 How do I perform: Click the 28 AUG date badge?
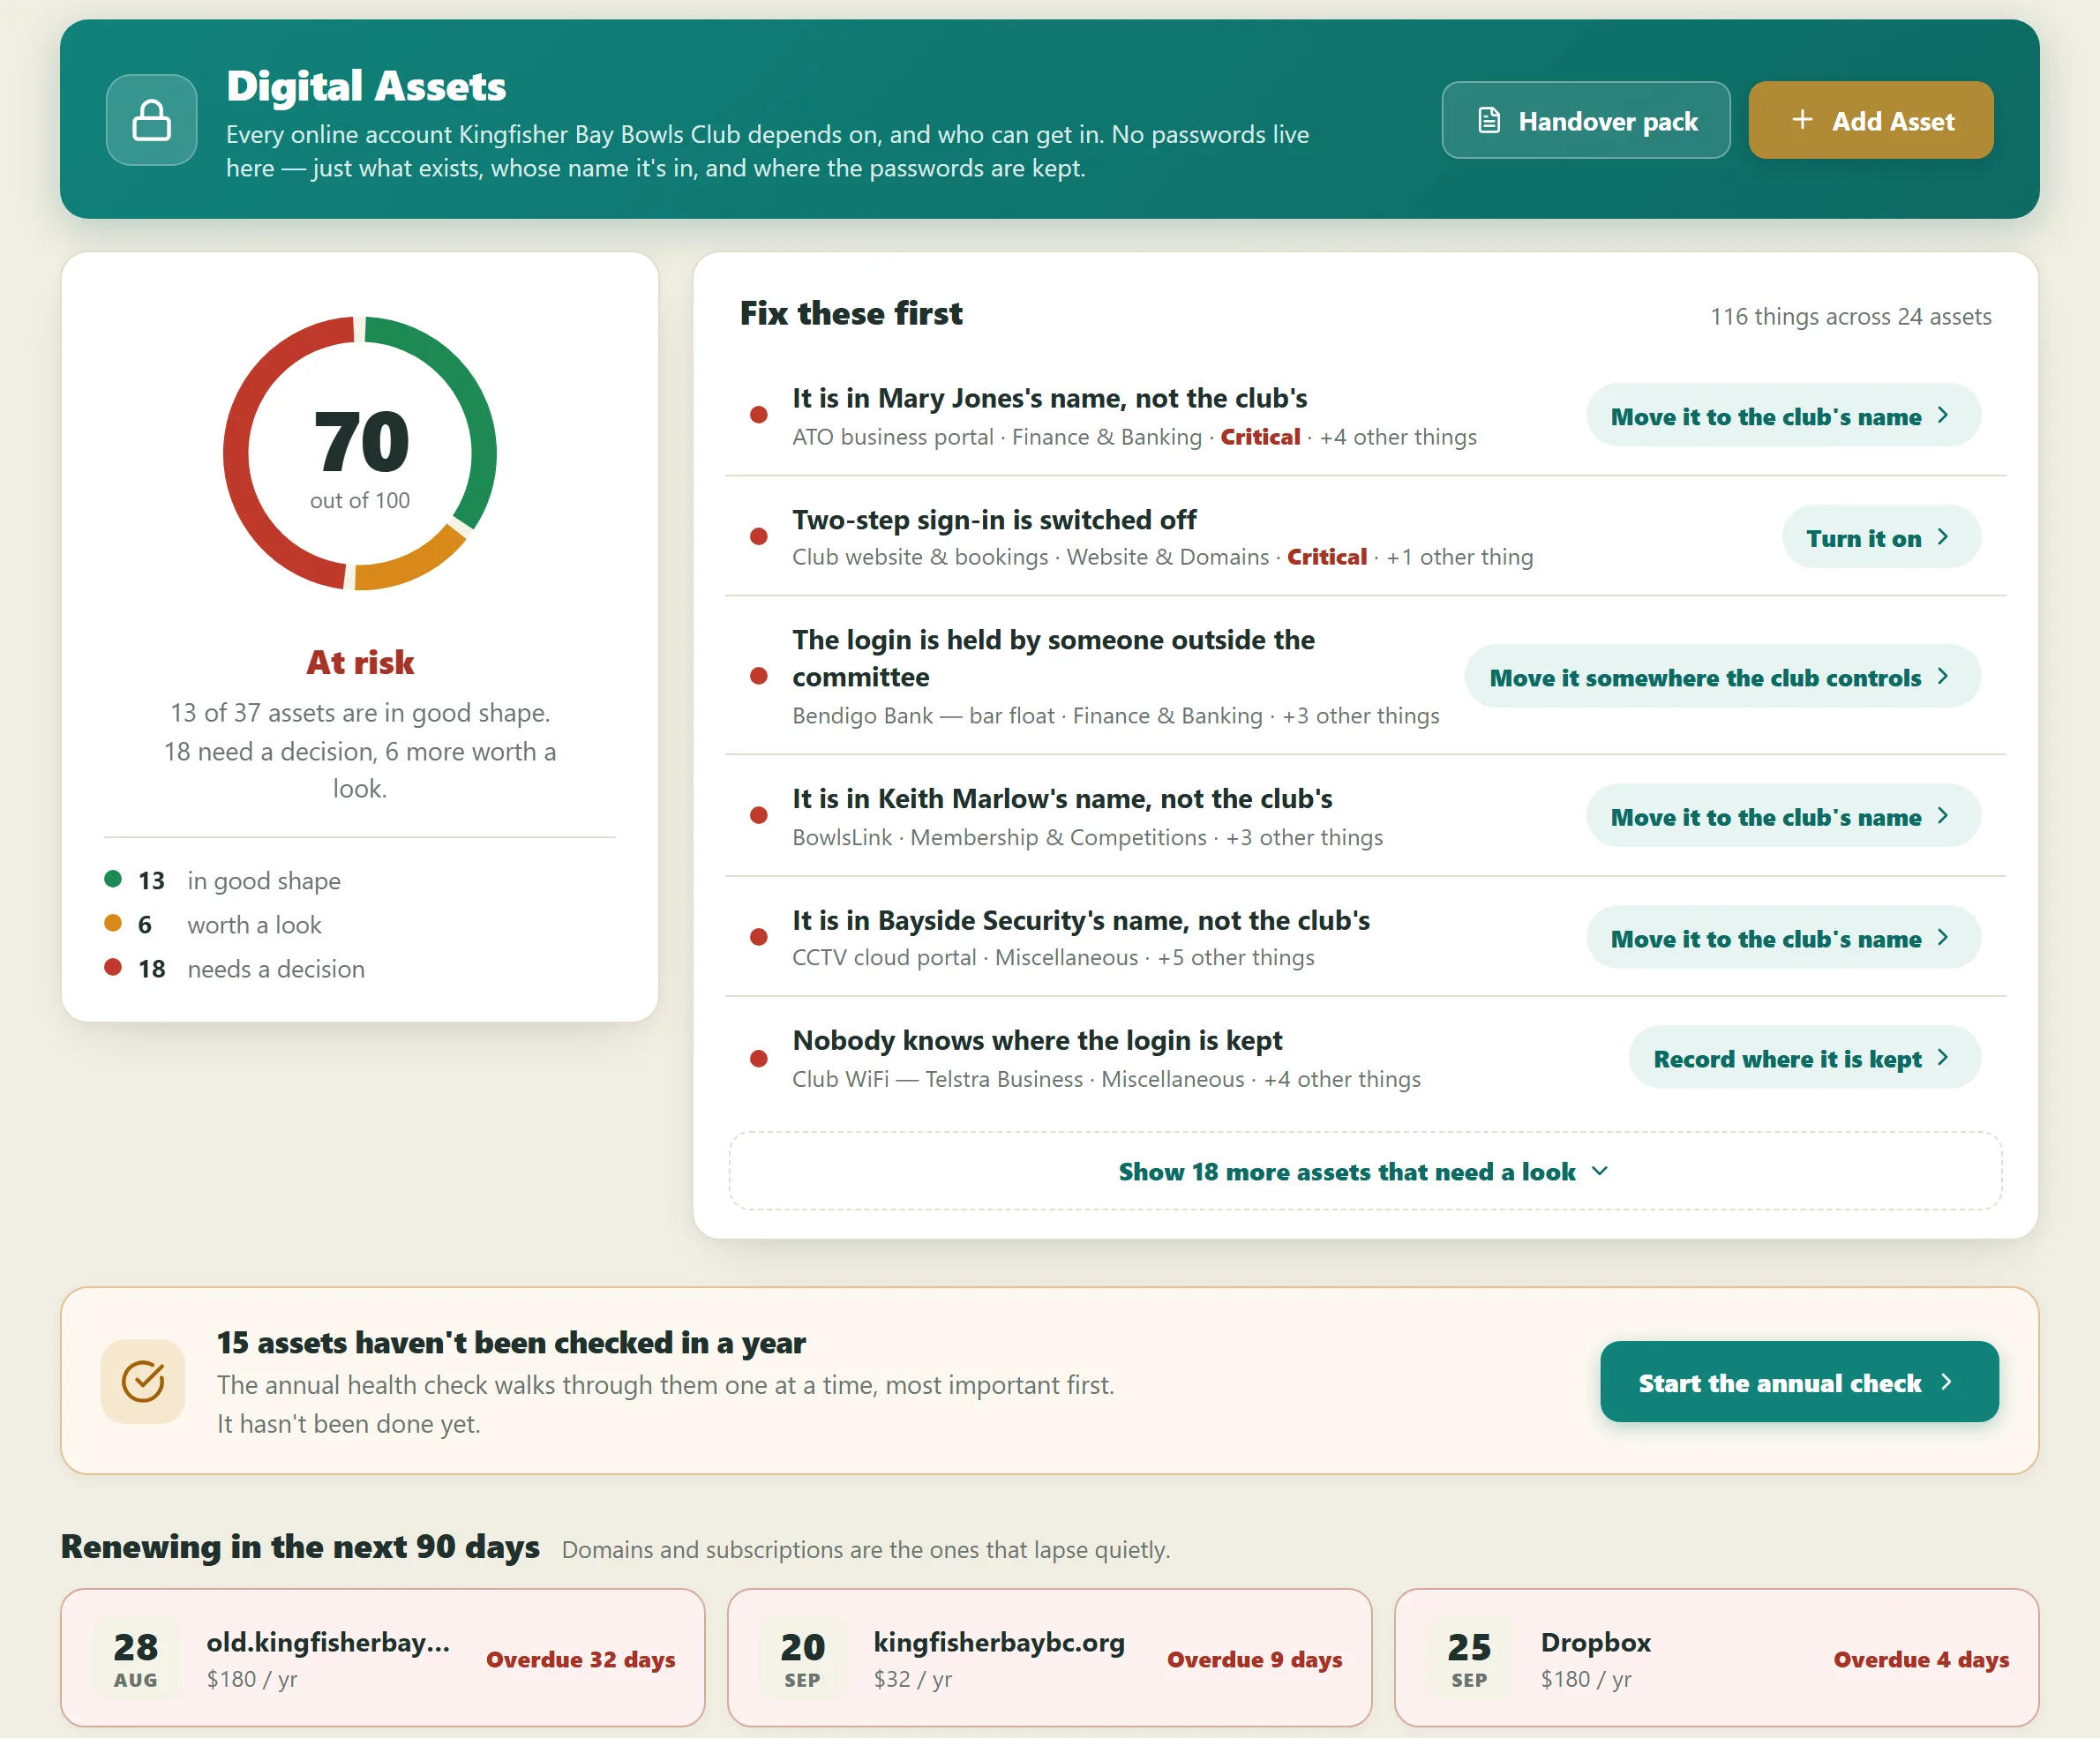coord(136,1658)
